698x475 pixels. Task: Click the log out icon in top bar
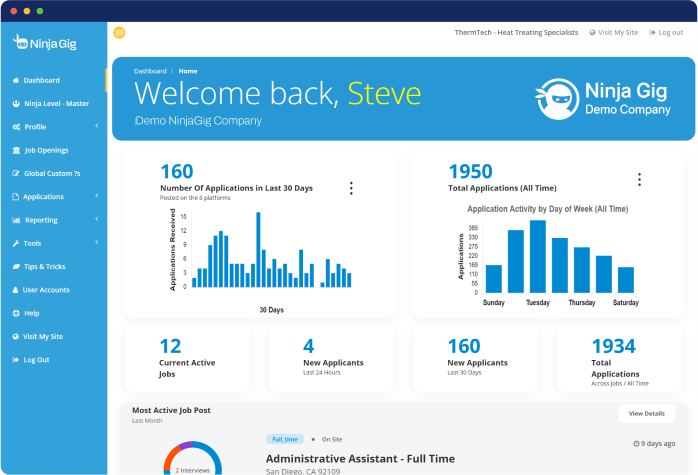652,32
